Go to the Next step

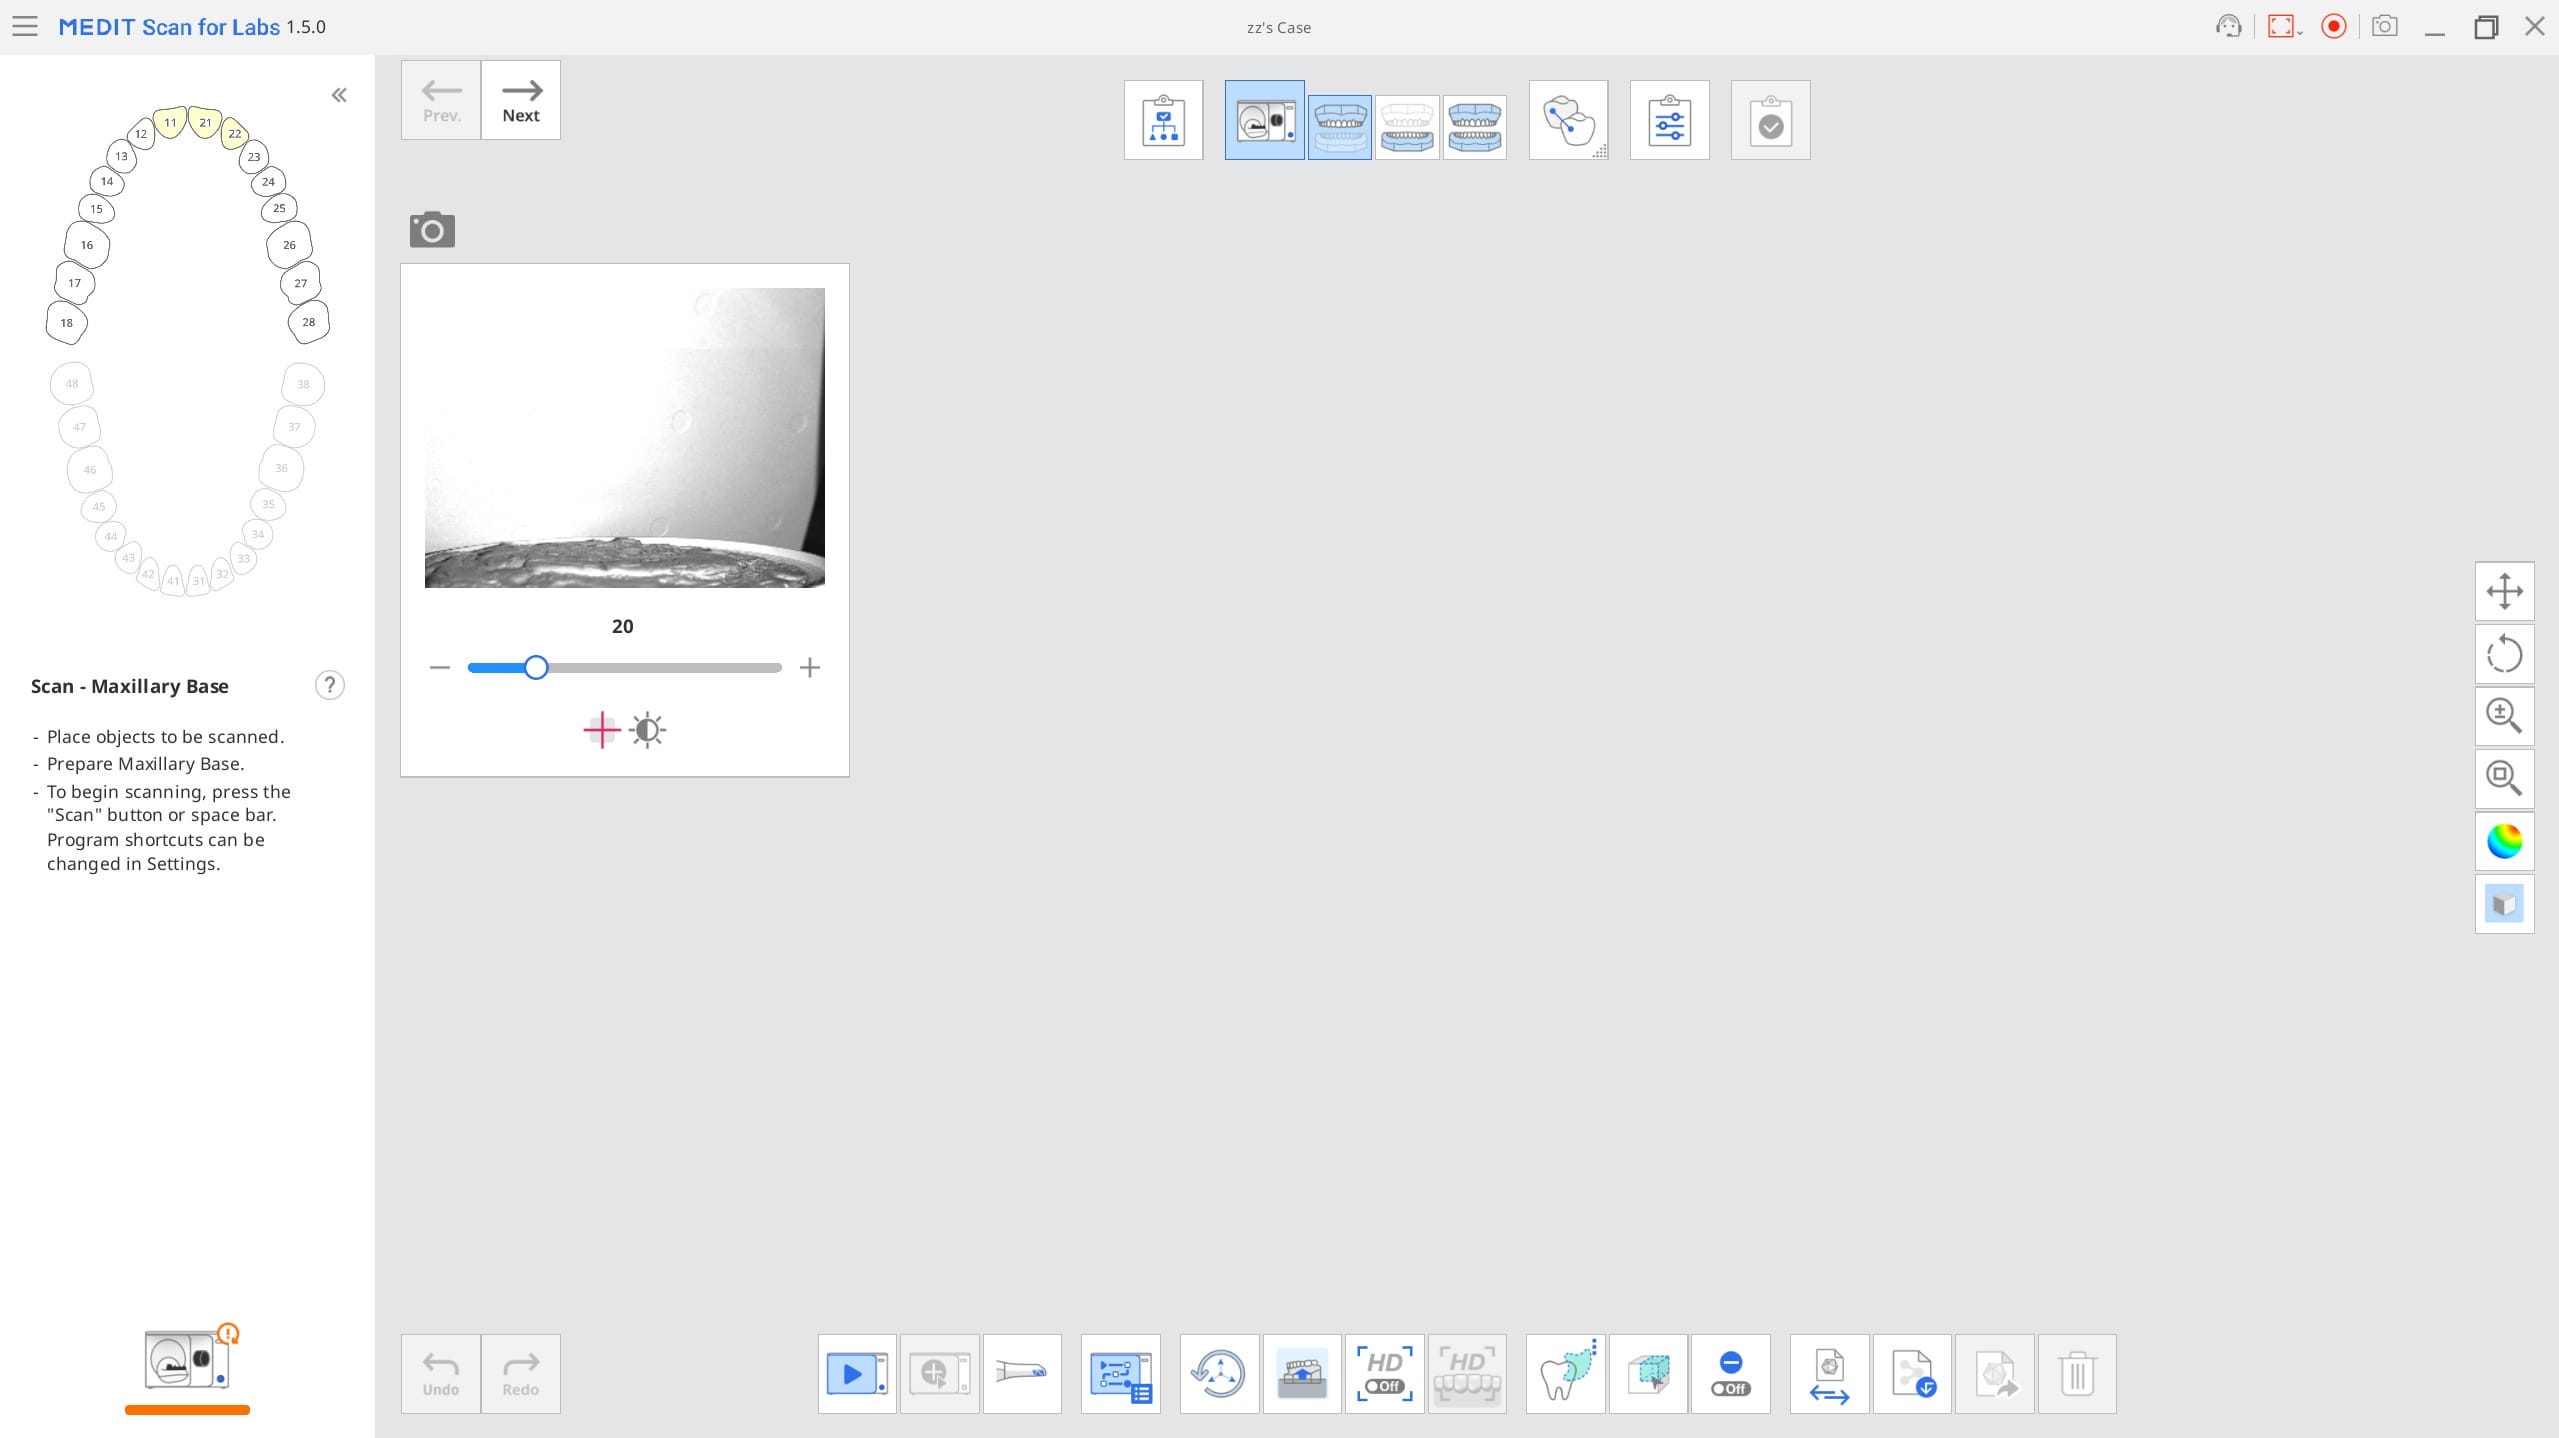point(521,100)
